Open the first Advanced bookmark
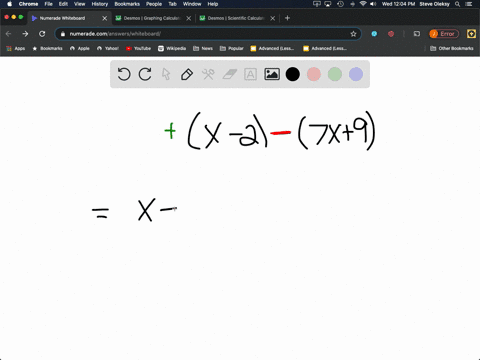 point(272,48)
